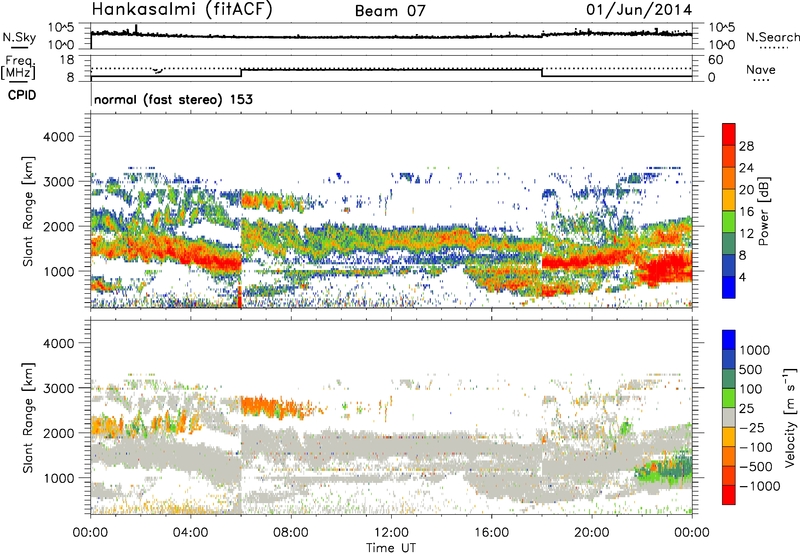Click 'normal (fast stereo) 153' text

tap(173, 99)
